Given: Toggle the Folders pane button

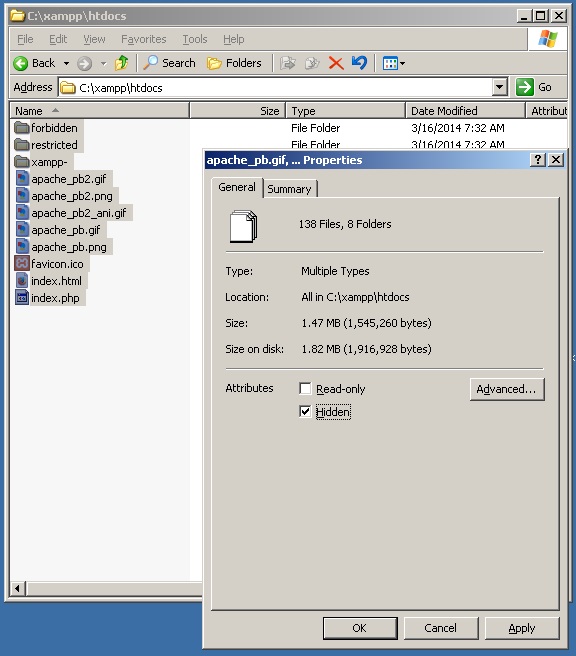Looking at the screenshot, I should click(234, 63).
